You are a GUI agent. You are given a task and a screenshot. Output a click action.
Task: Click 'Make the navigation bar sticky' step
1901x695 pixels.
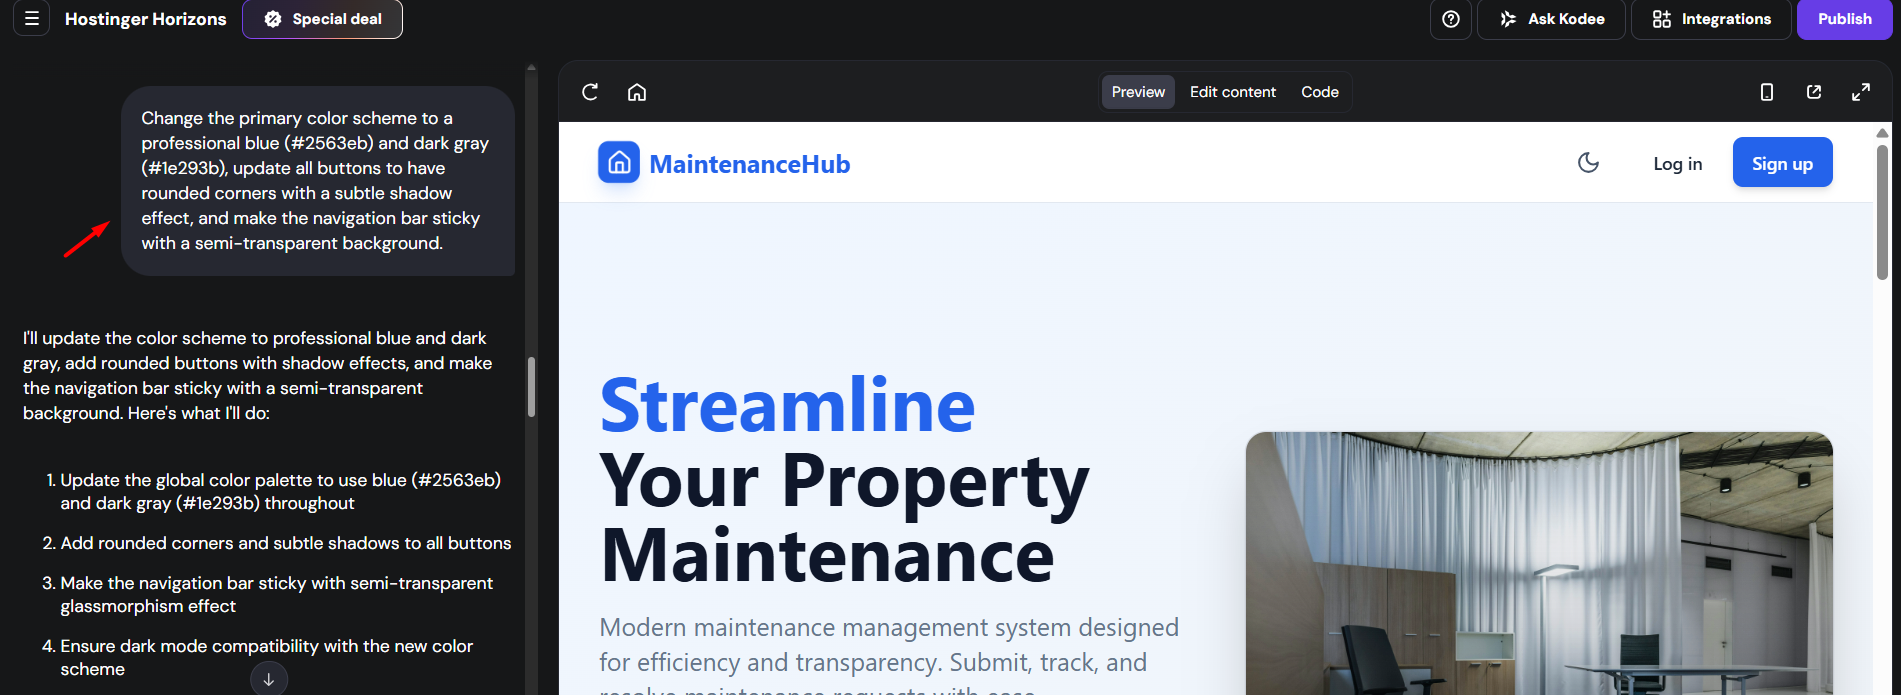pyautogui.click(x=277, y=594)
